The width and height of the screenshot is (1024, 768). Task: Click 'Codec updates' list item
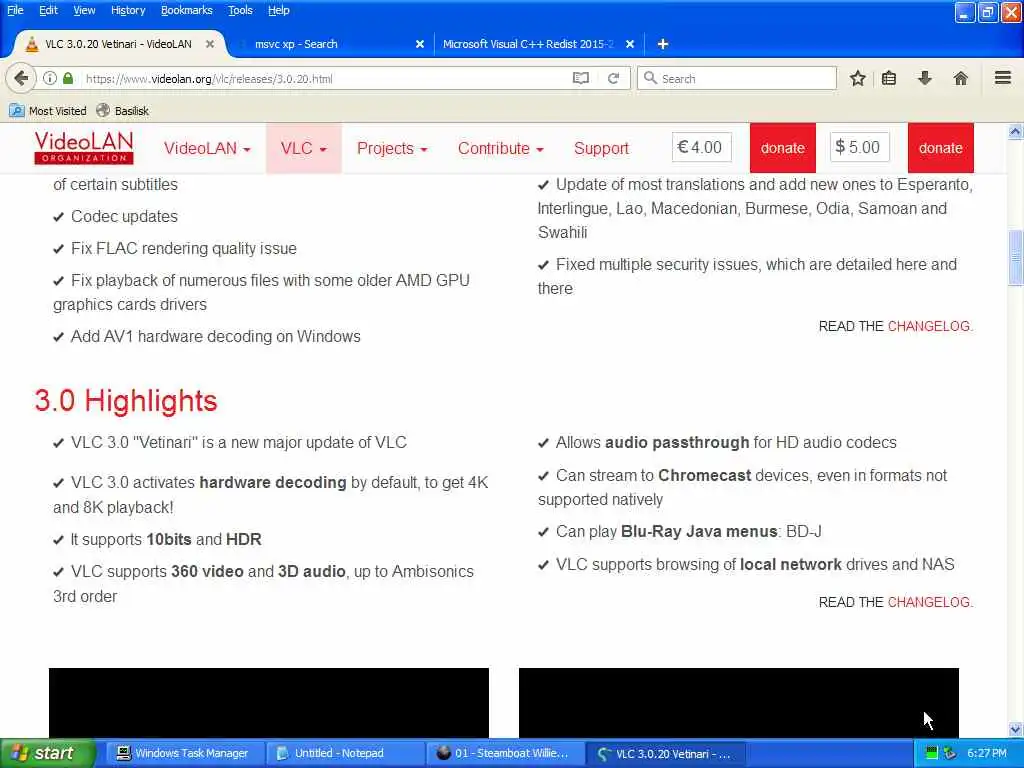tap(124, 216)
